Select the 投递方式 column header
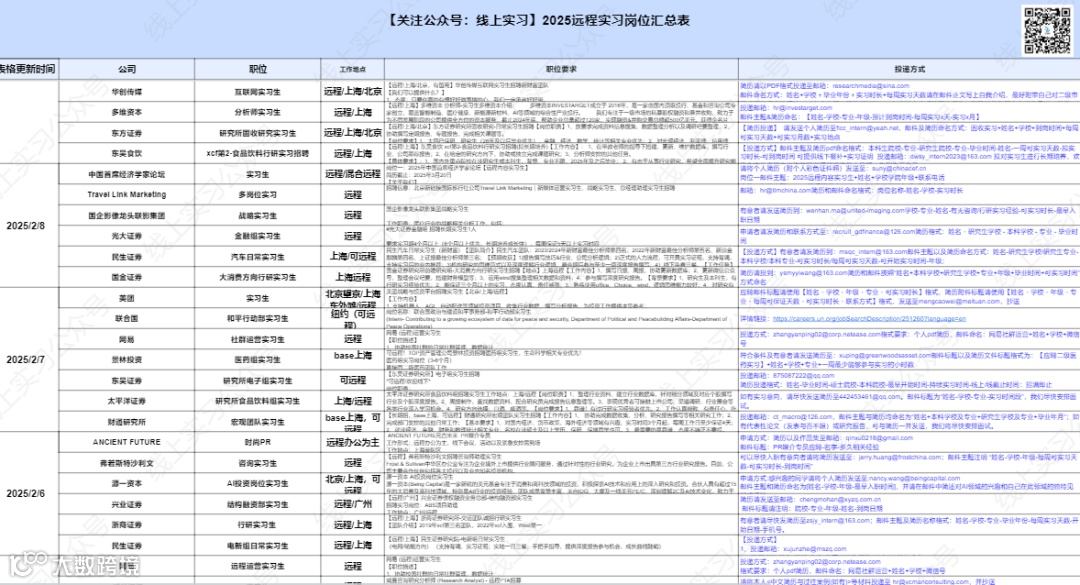 pyautogui.click(x=909, y=69)
